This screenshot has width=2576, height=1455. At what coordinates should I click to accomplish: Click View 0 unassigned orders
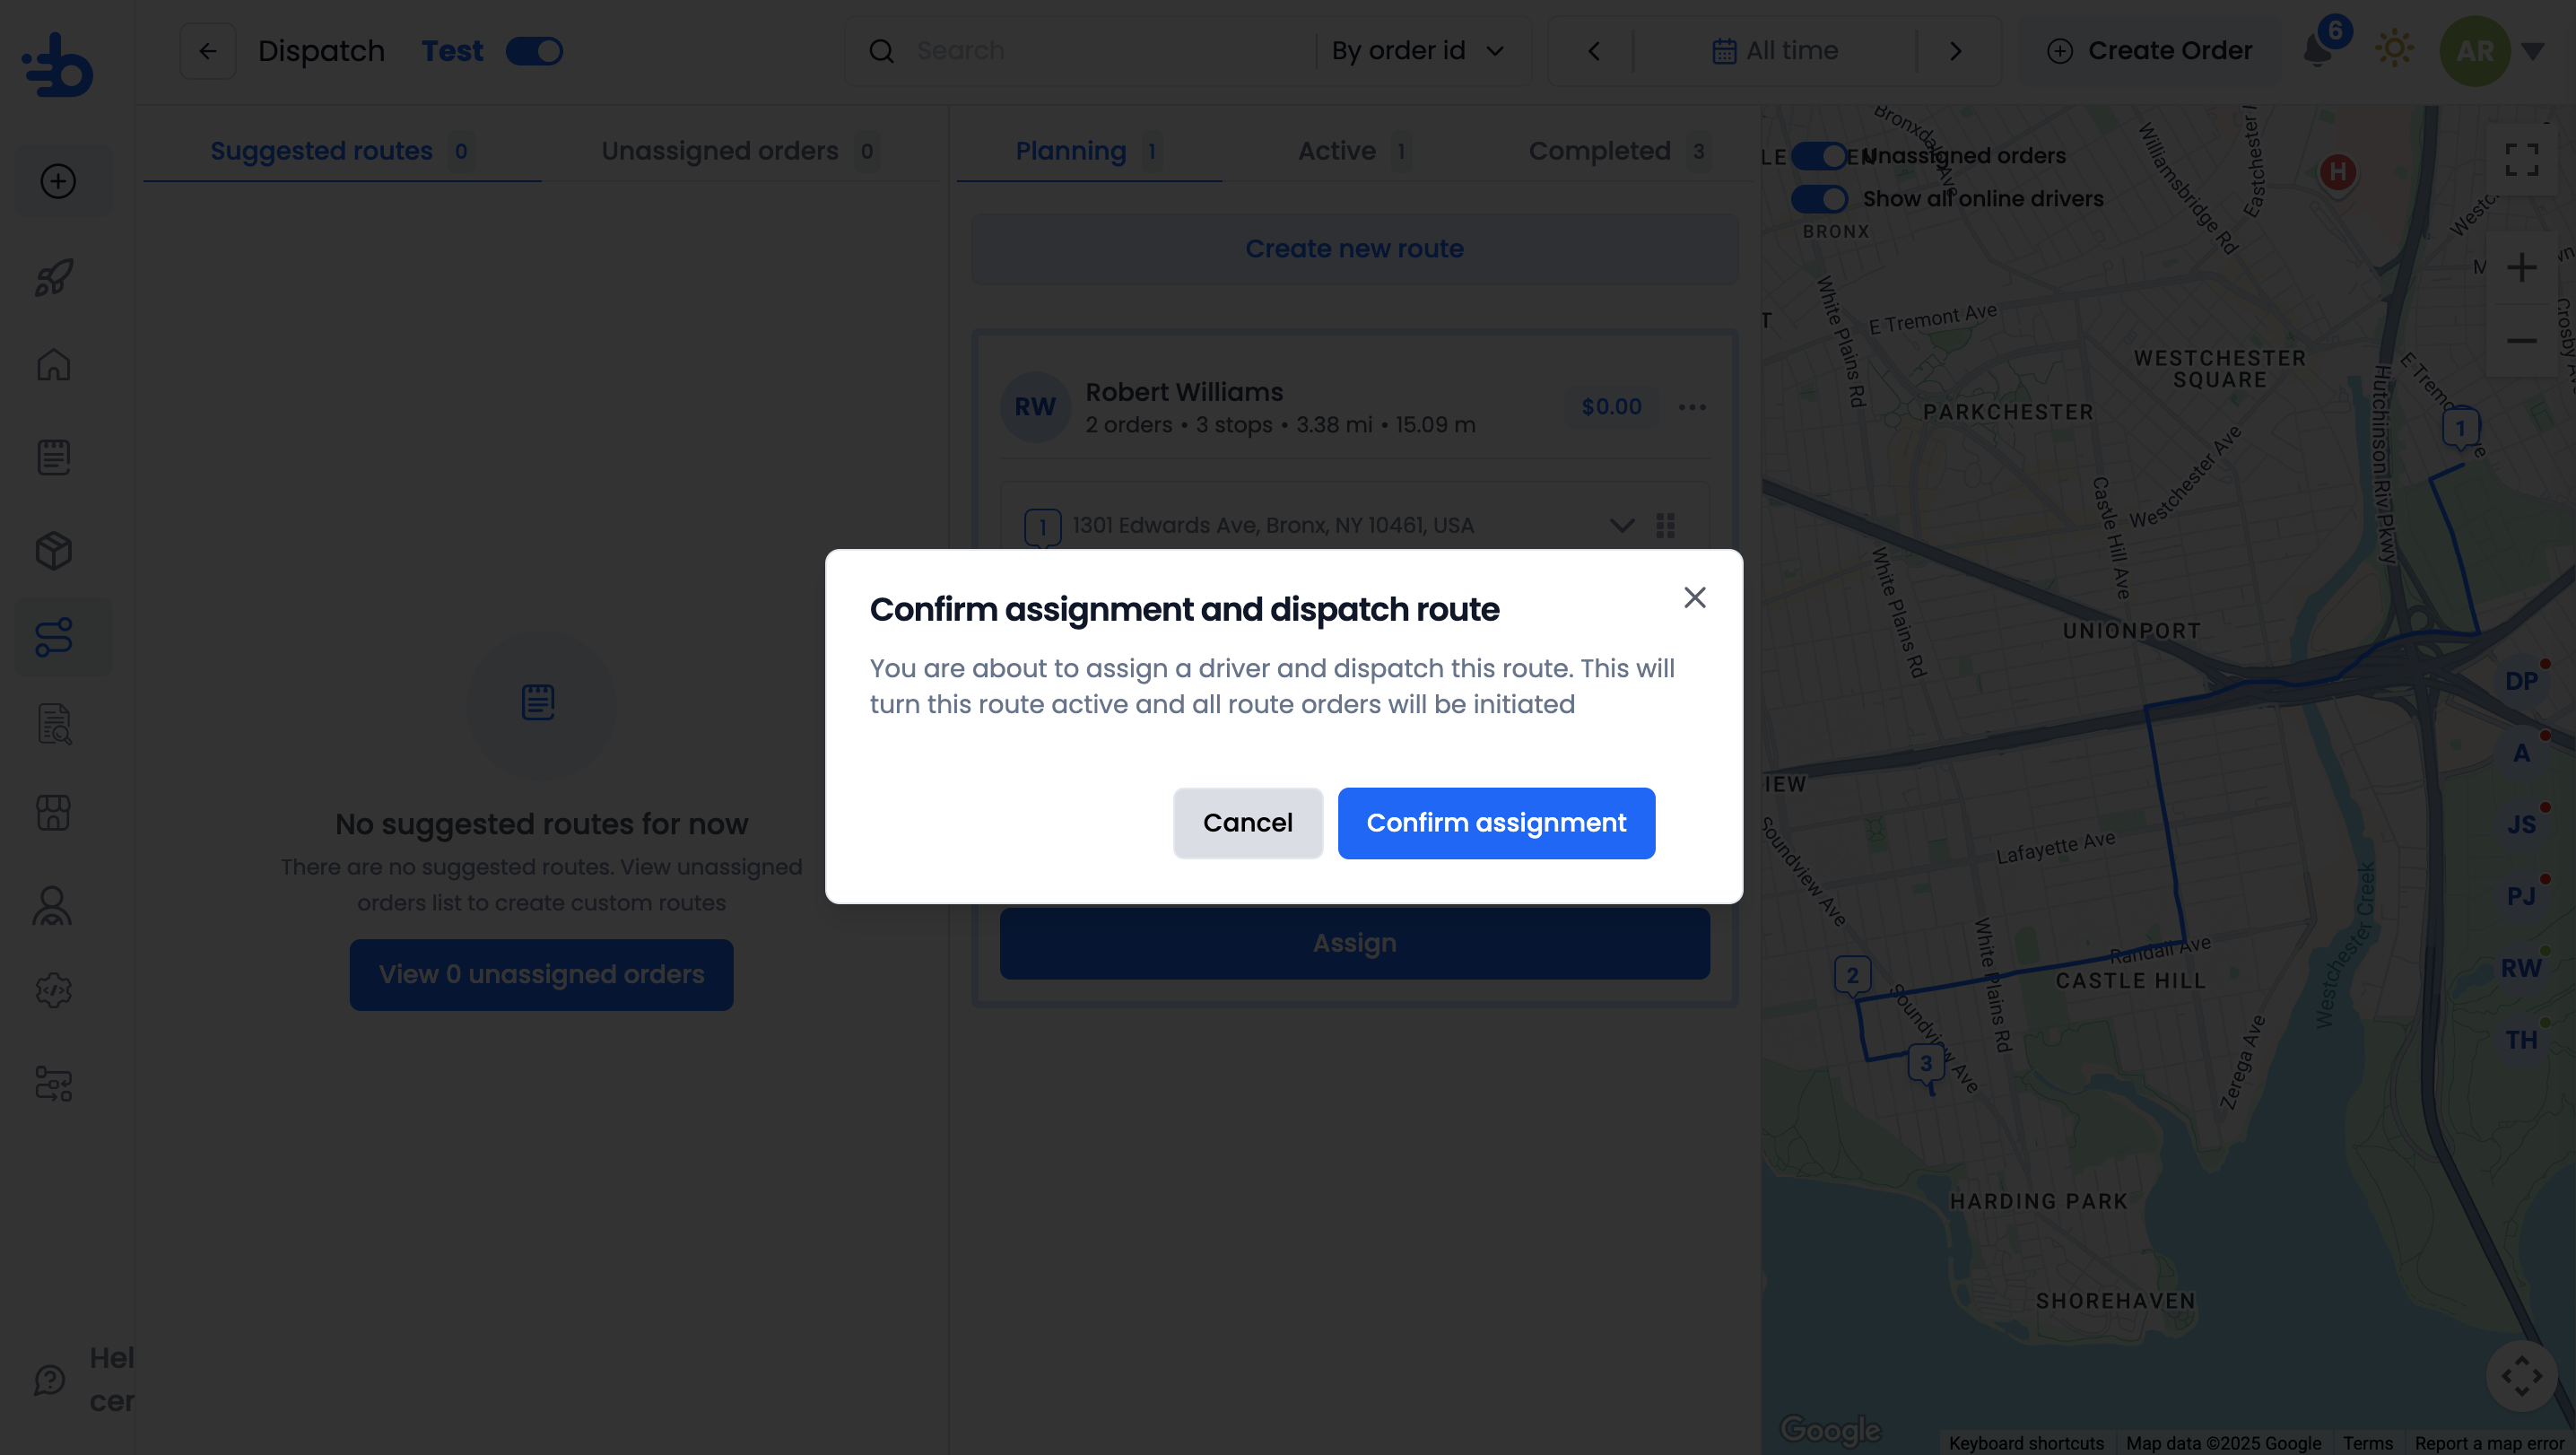[541, 974]
